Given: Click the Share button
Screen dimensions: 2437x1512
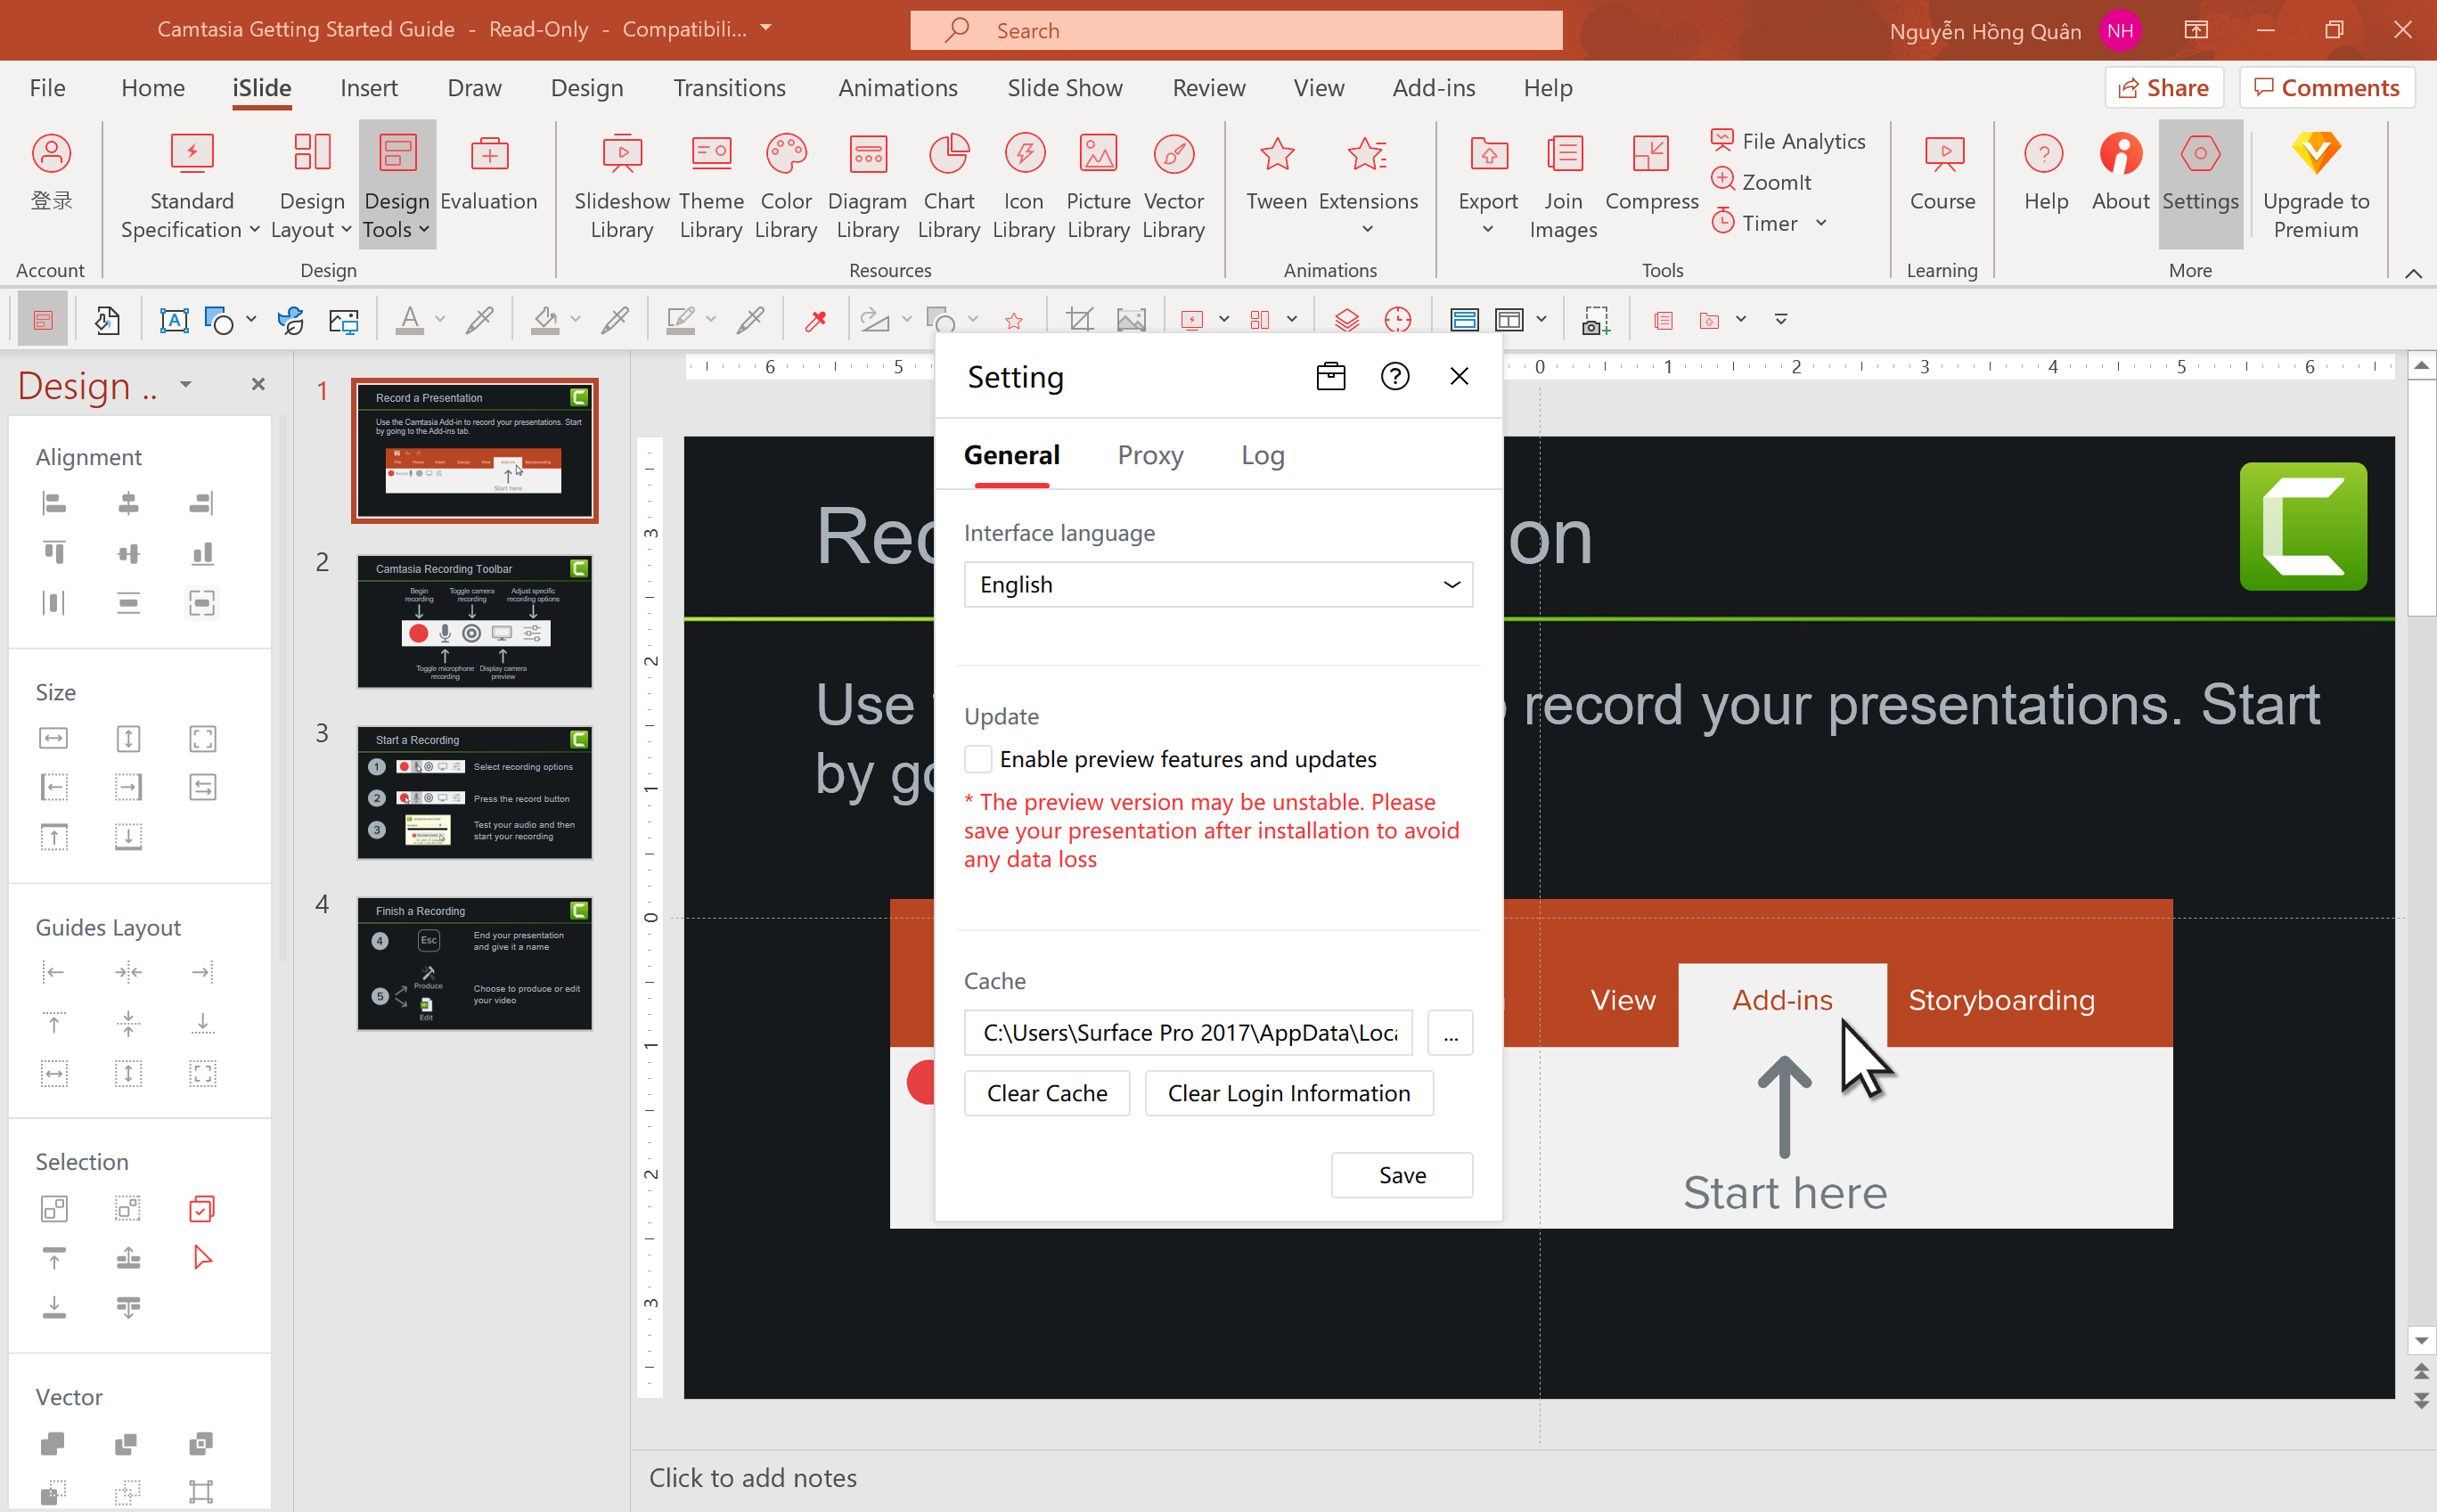Looking at the screenshot, I should click(2163, 88).
